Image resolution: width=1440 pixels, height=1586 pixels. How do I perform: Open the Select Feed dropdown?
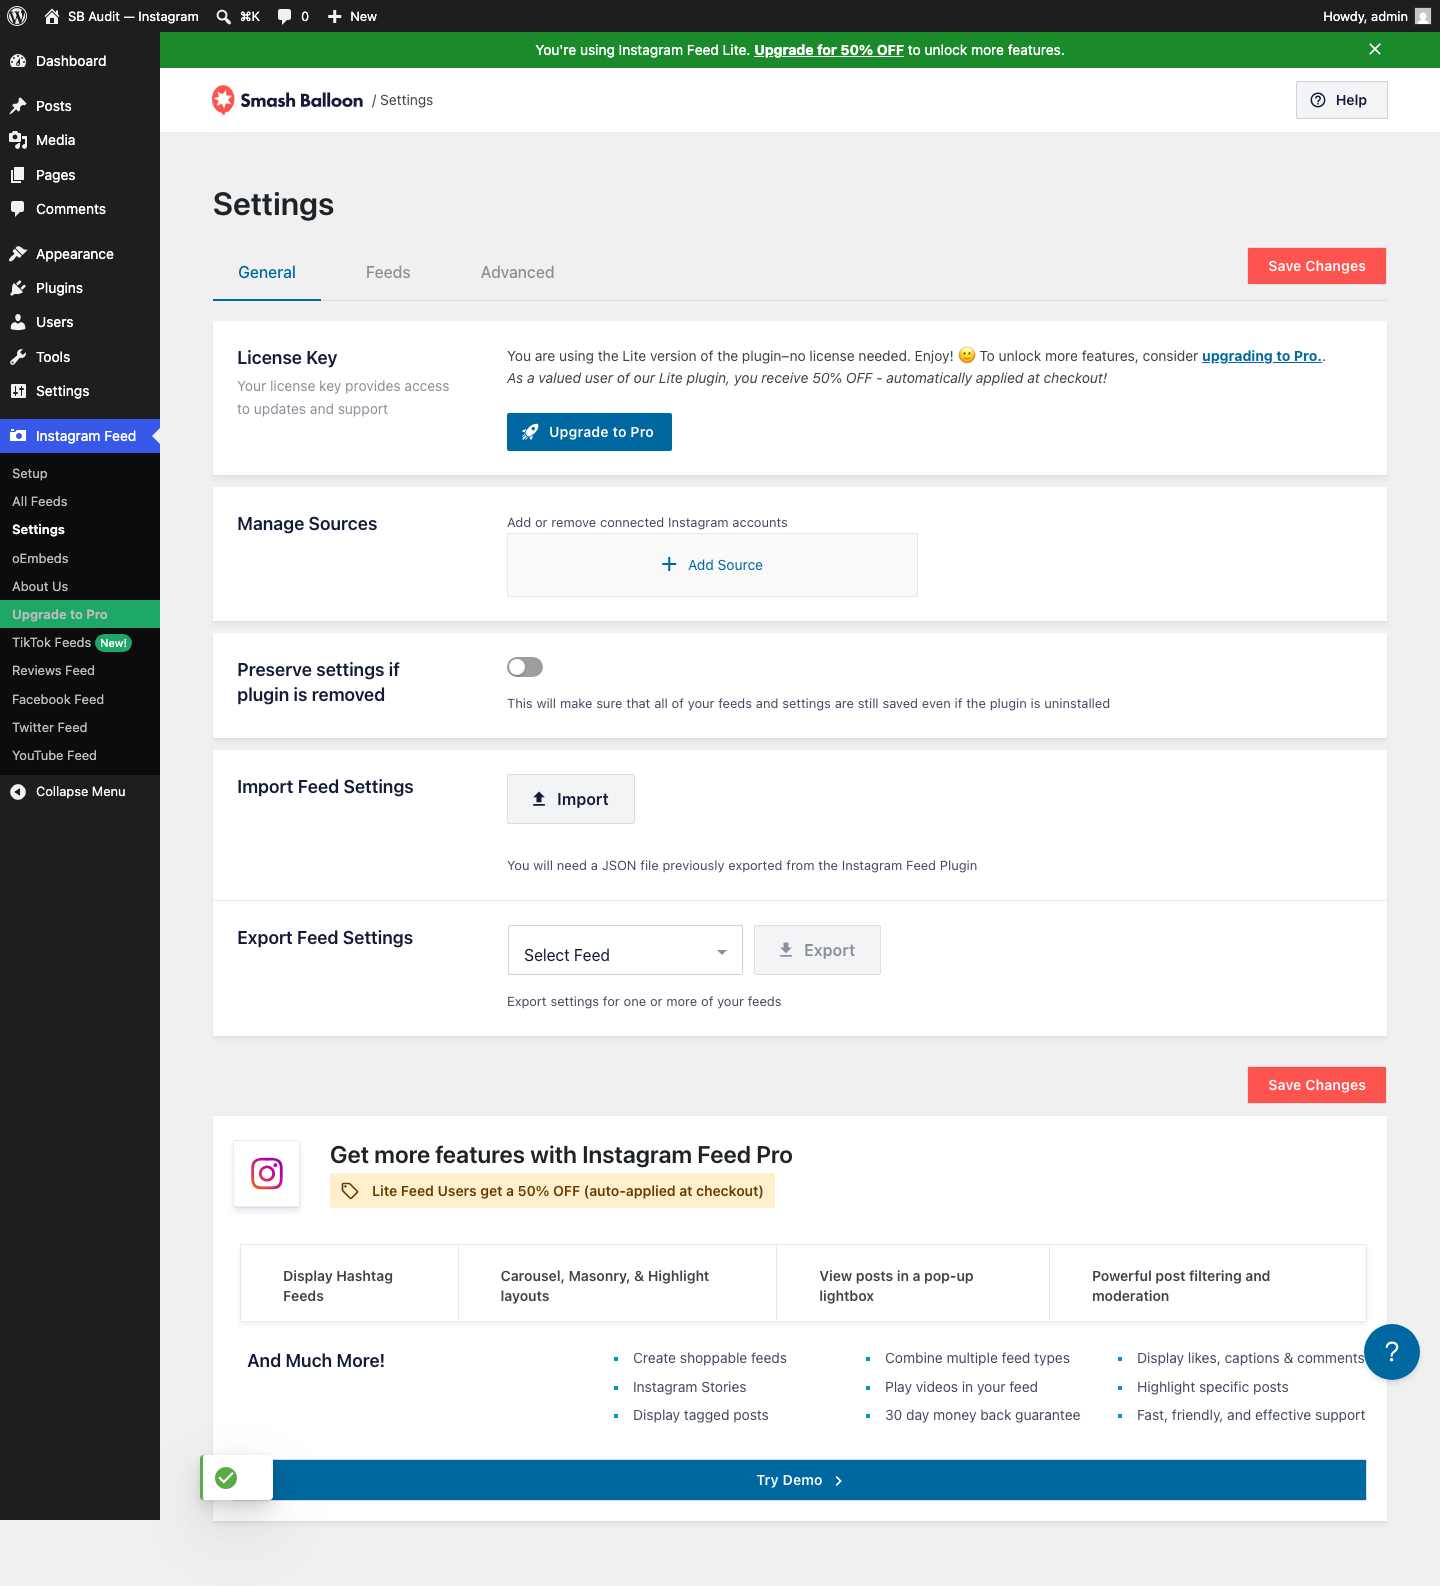tap(625, 950)
